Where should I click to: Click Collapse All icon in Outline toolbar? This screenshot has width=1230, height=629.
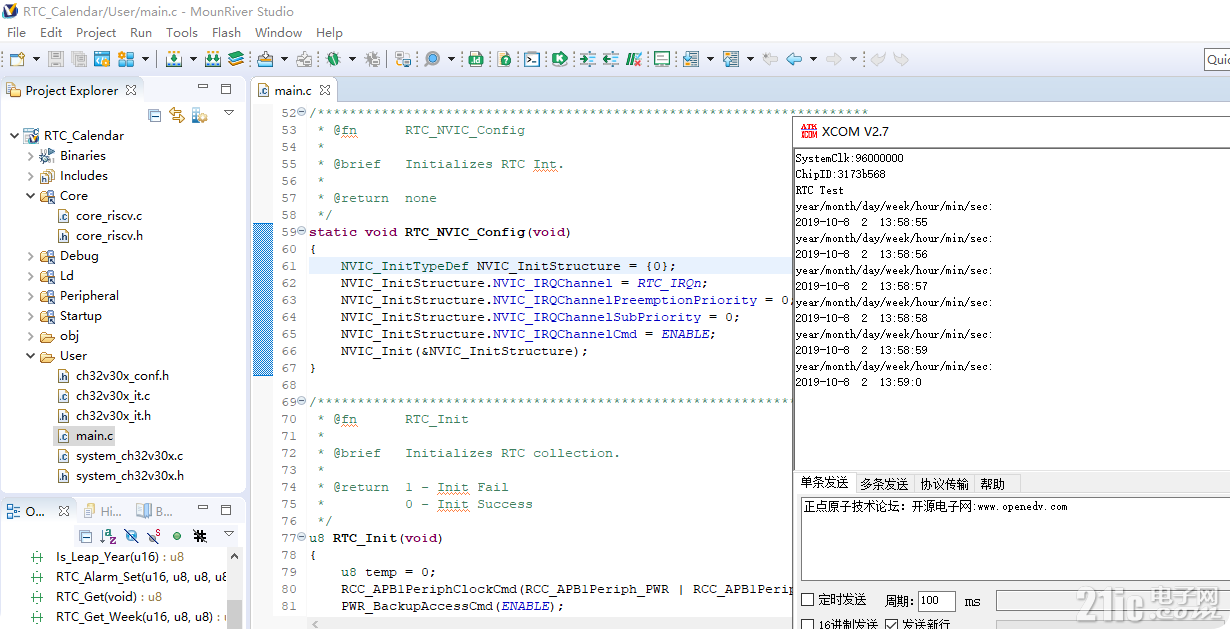point(86,536)
